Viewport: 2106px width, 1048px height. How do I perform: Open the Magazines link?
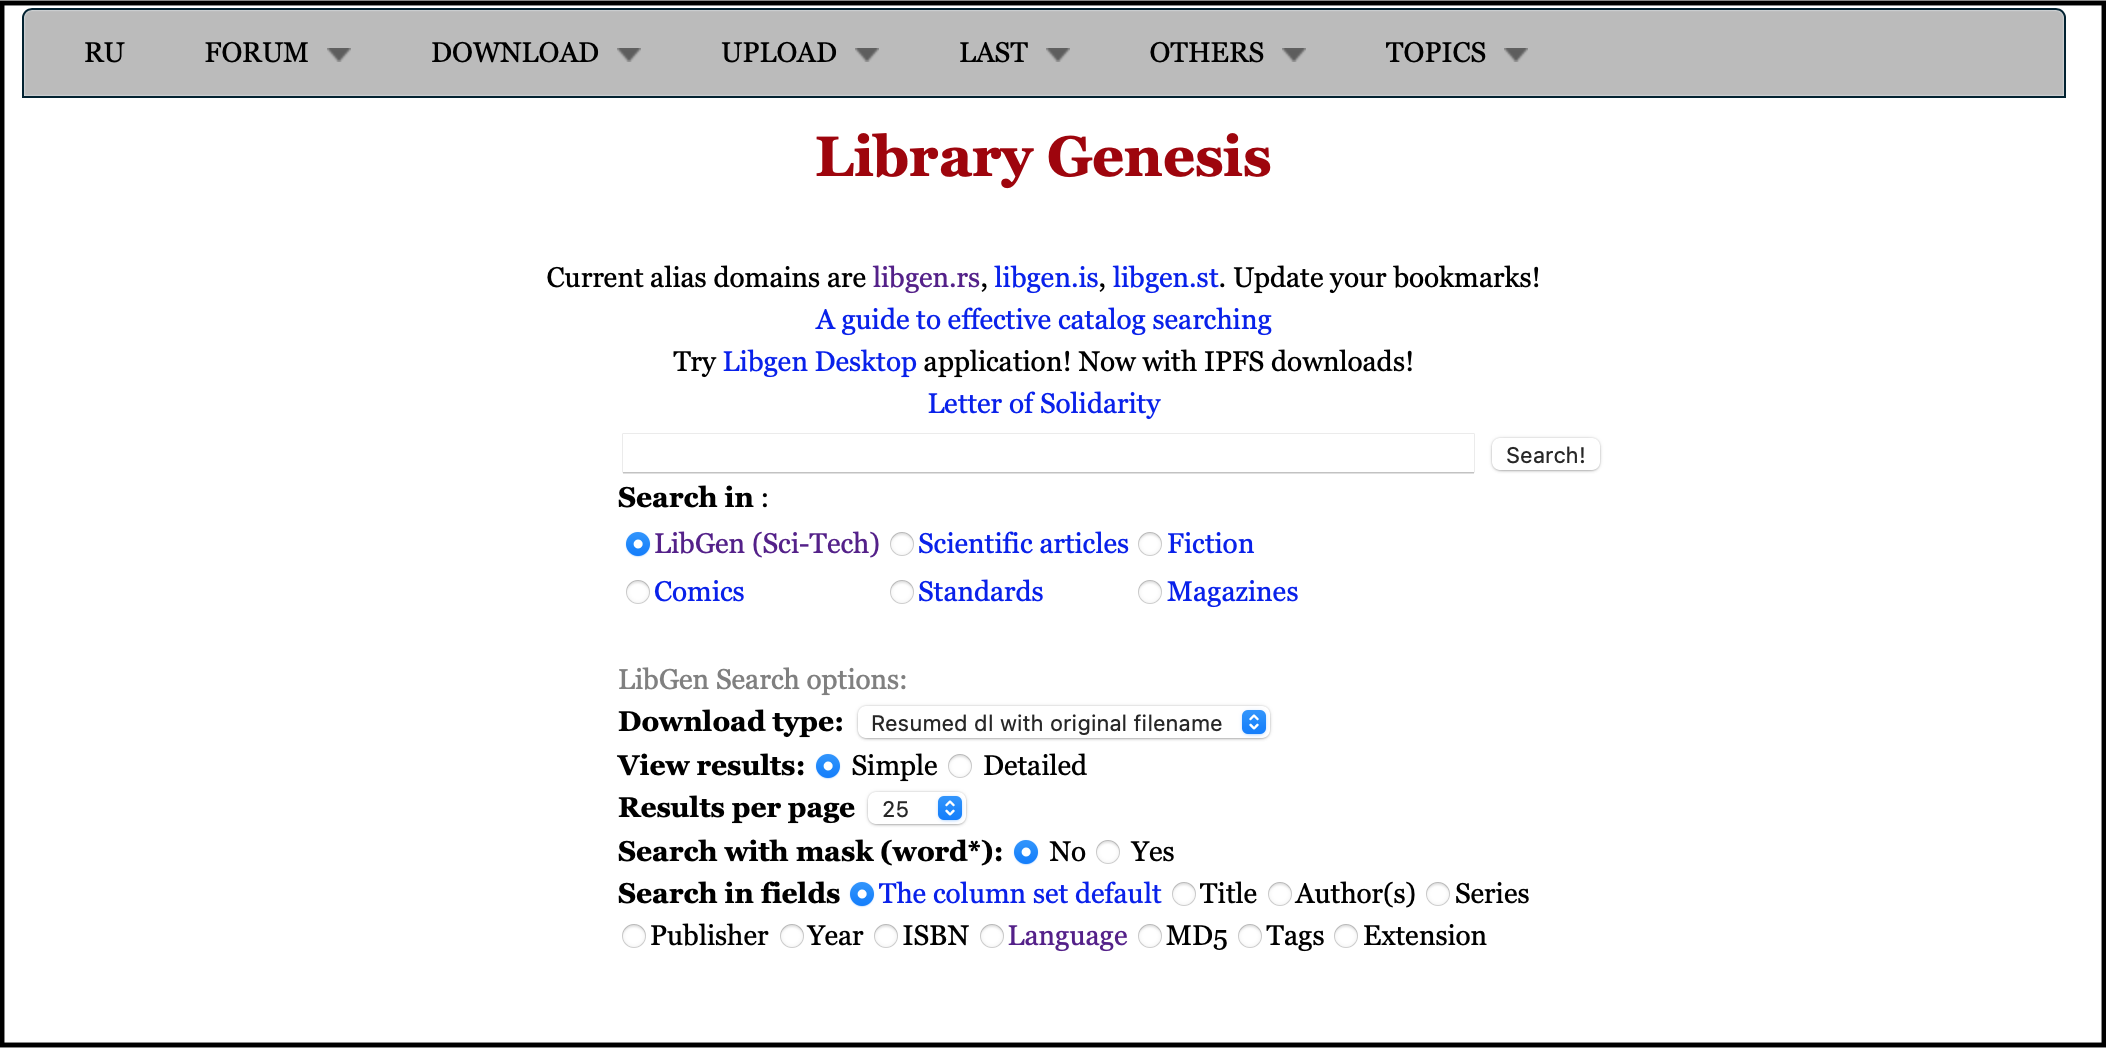point(1232,591)
